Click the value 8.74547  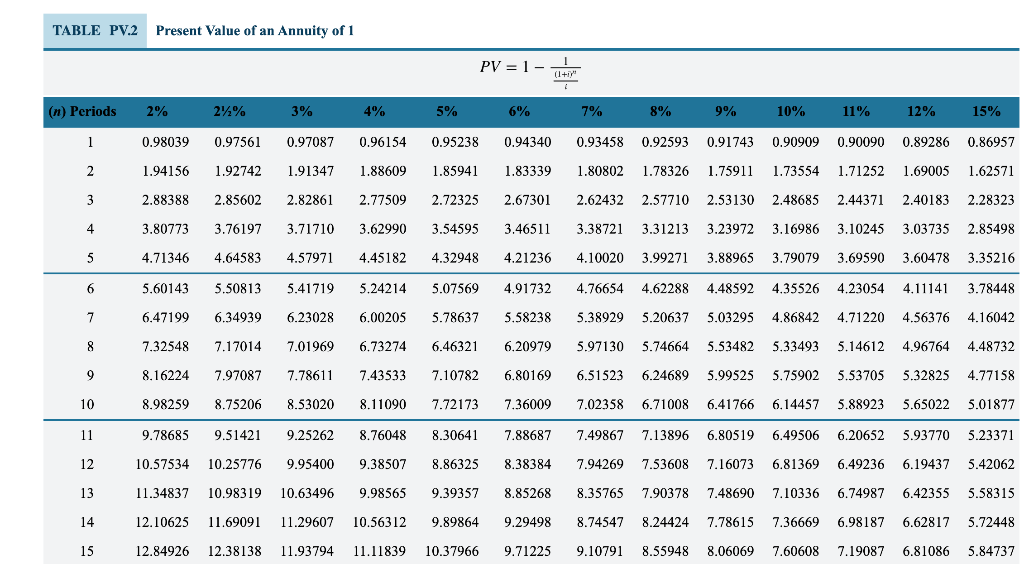coord(600,523)
